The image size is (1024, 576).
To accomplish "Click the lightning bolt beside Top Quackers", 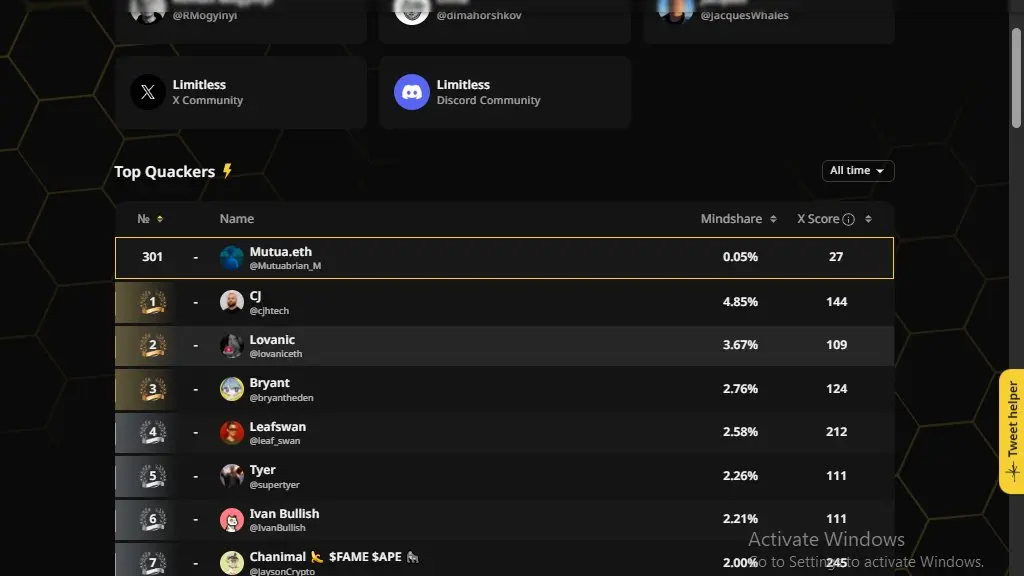I will (227, 171).
